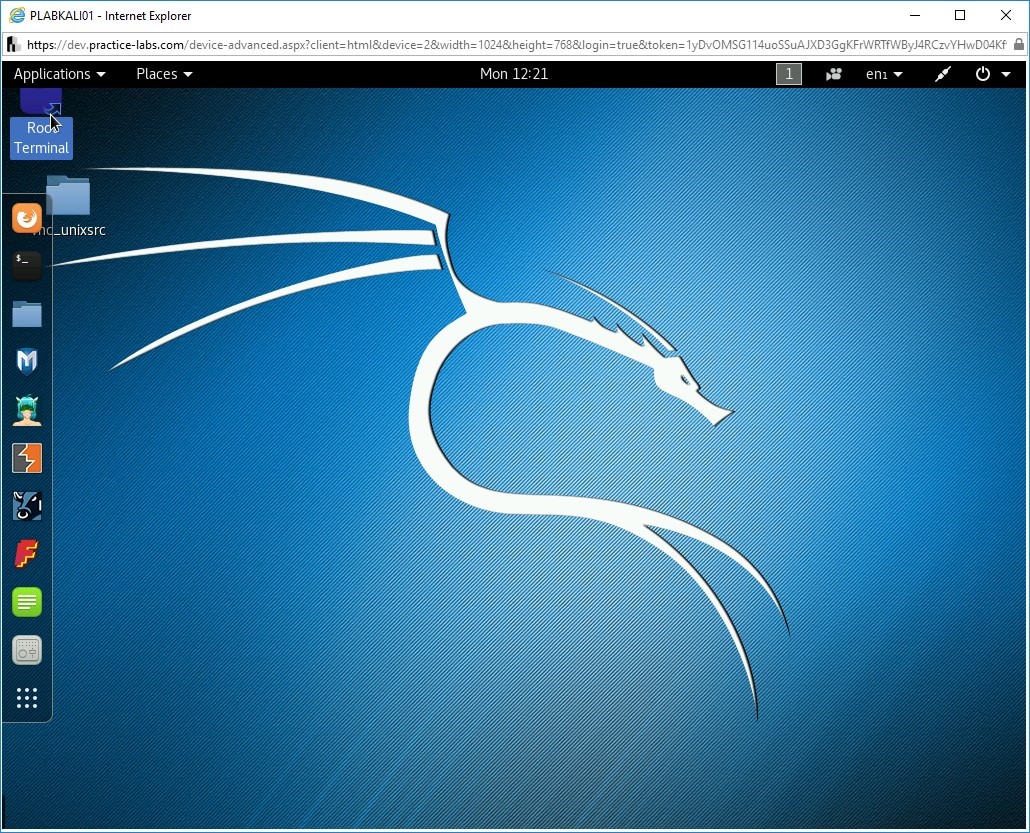Select workspace 1 indicator

(789, 74)
